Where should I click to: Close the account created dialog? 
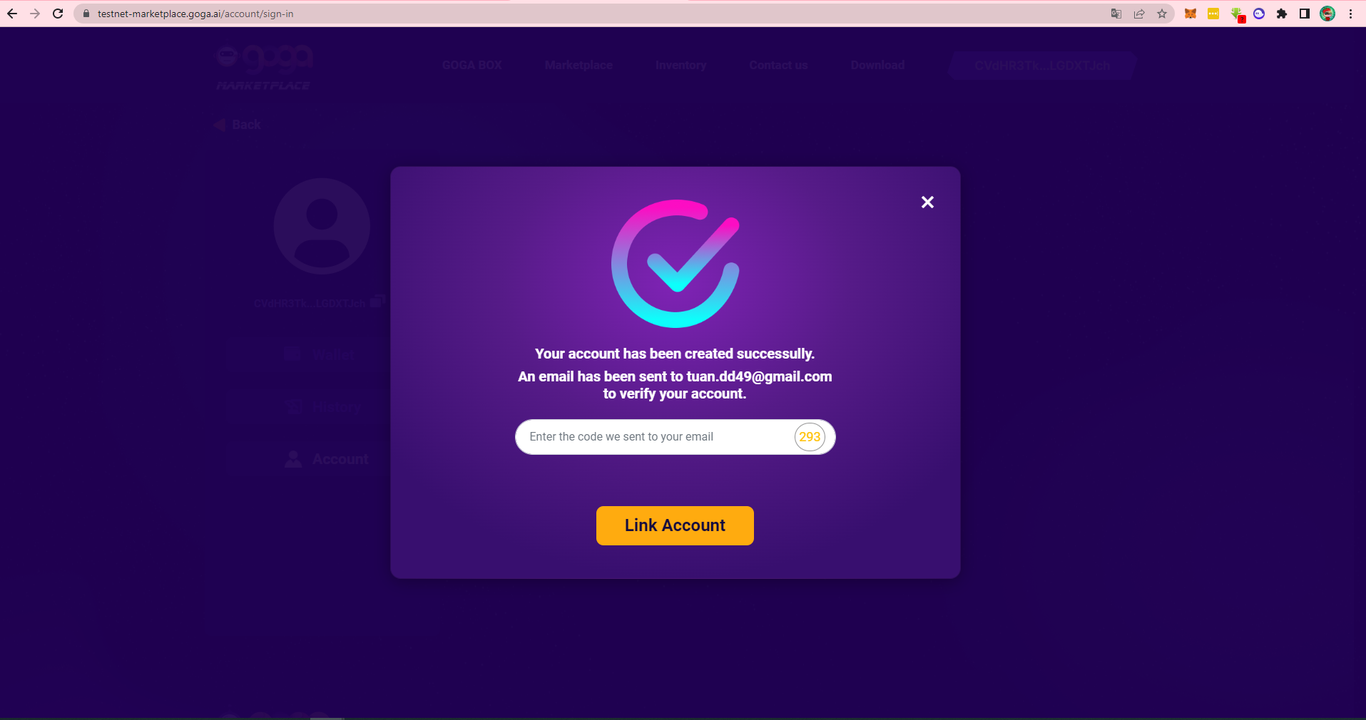[927, 202]
